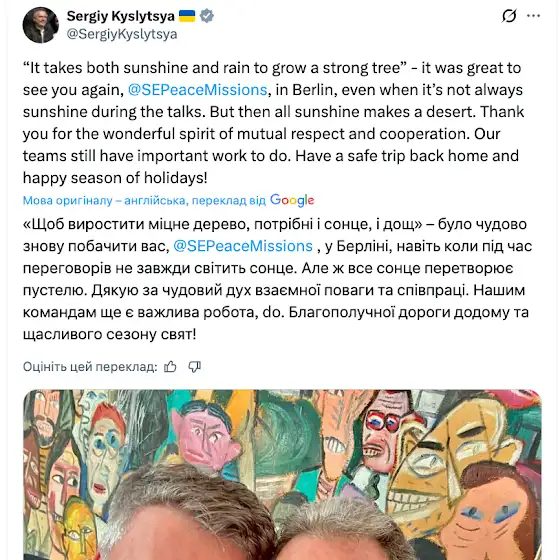
Task: Click the 'Оцініть цей переклад' label
Action: point(90,367)
